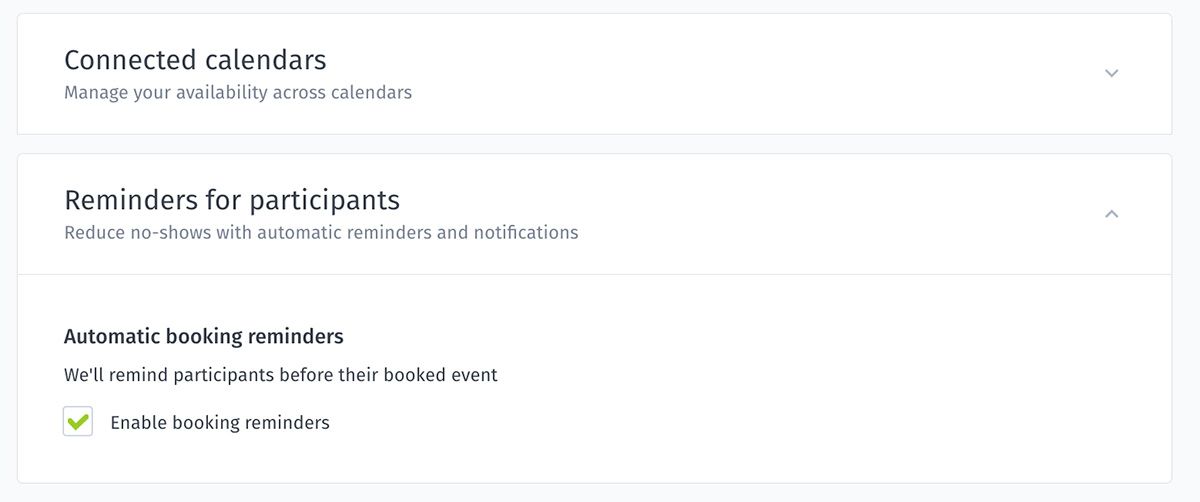Open the "Connected calendars" section title
Image resolution: width=1200 pixels, height=502 pixels.
pyautogui.click(x=195, y=60)
